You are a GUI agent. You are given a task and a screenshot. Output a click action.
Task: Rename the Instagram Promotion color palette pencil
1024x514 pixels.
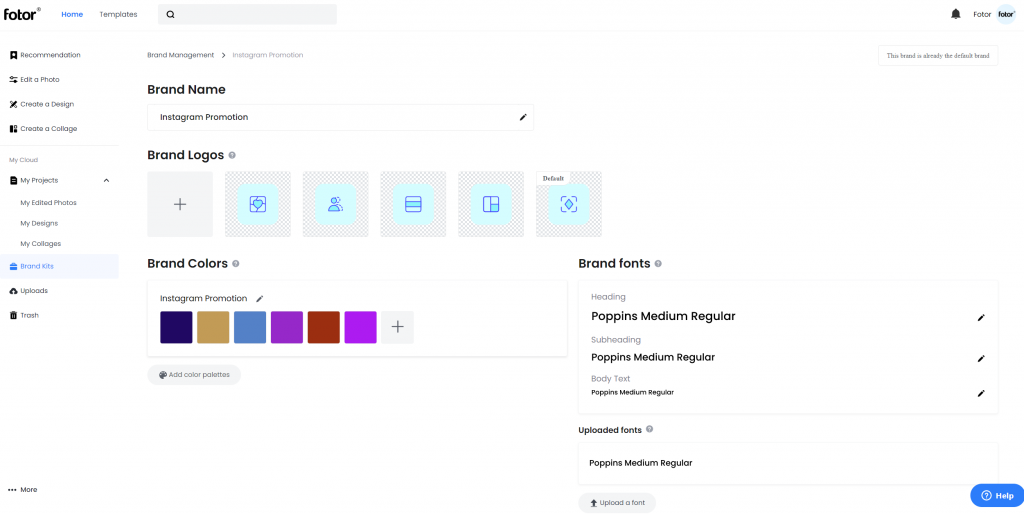[259, 298]
